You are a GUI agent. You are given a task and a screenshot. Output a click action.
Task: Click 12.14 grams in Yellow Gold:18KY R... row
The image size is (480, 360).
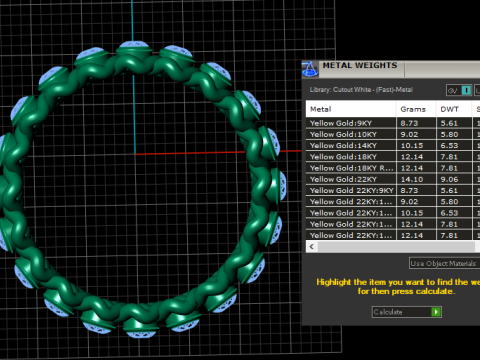(x=412, y=168)
